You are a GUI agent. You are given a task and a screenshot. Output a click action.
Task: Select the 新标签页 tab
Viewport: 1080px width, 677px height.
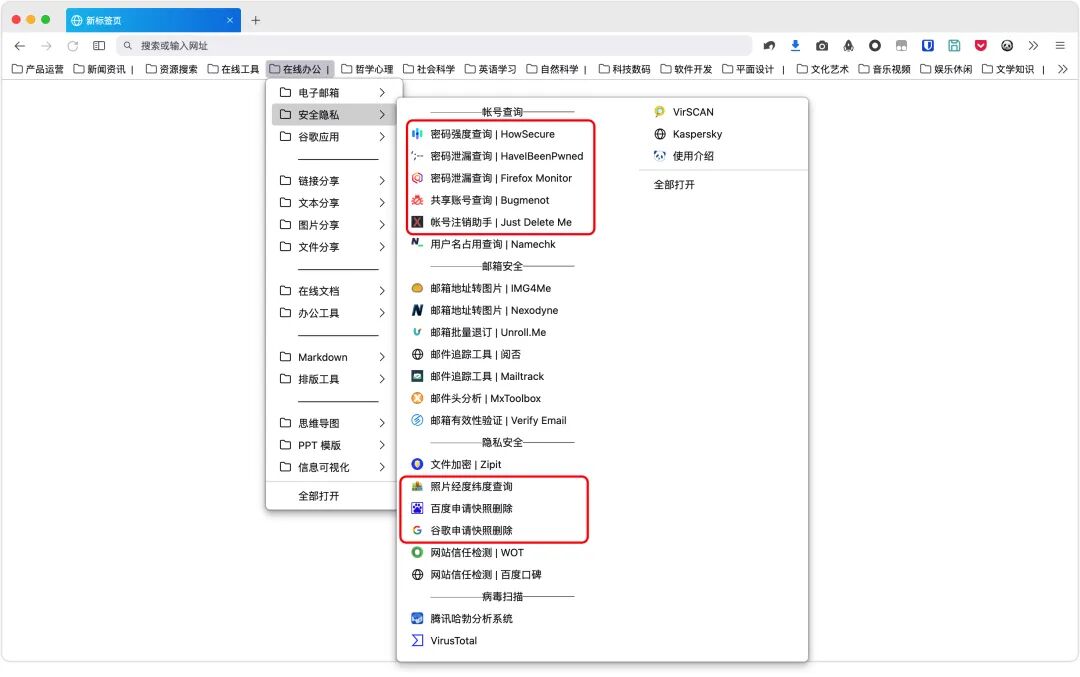pyautogui.click(x=154, y=20)
